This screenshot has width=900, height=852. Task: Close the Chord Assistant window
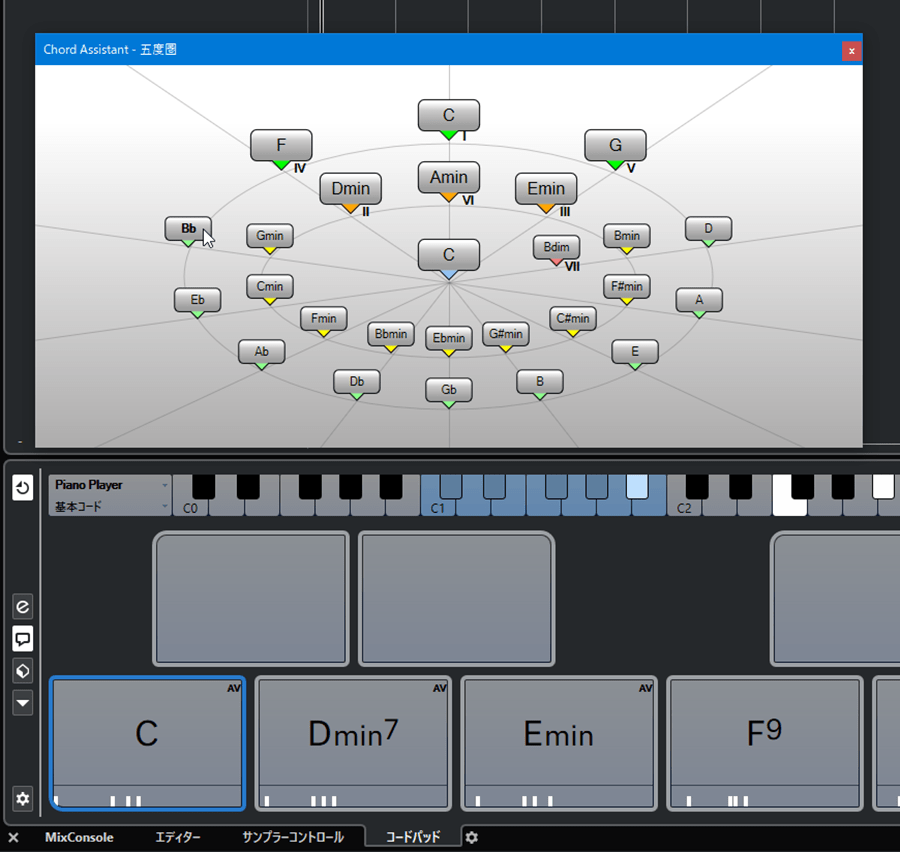[851, 51]
